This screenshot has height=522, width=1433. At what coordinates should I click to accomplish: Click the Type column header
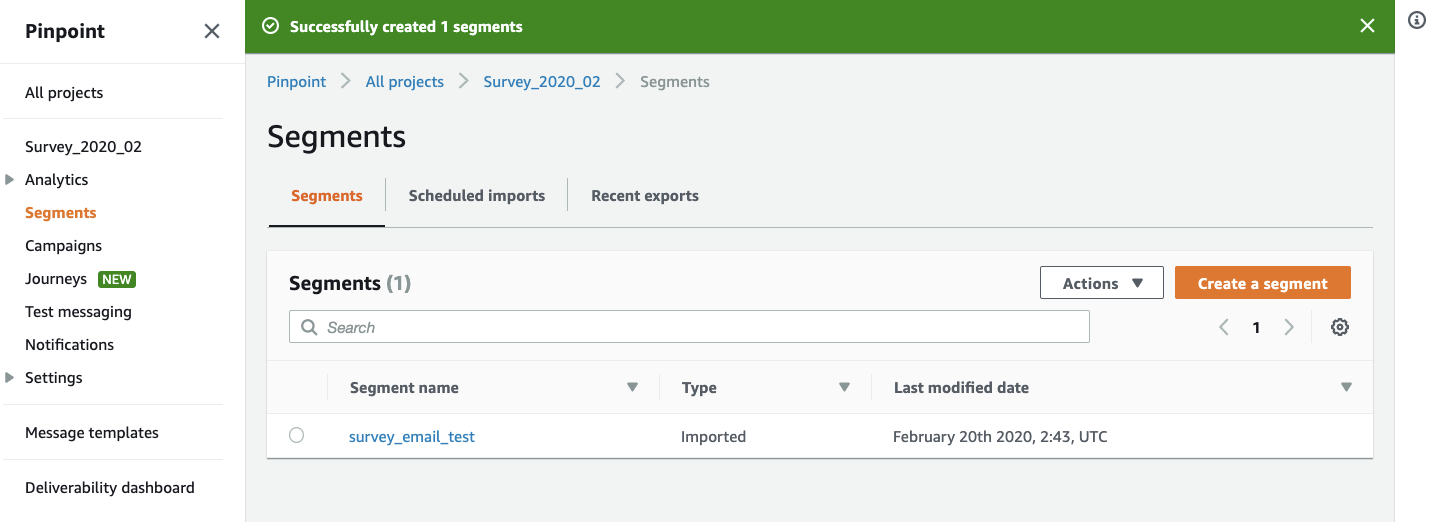[699, 387]
